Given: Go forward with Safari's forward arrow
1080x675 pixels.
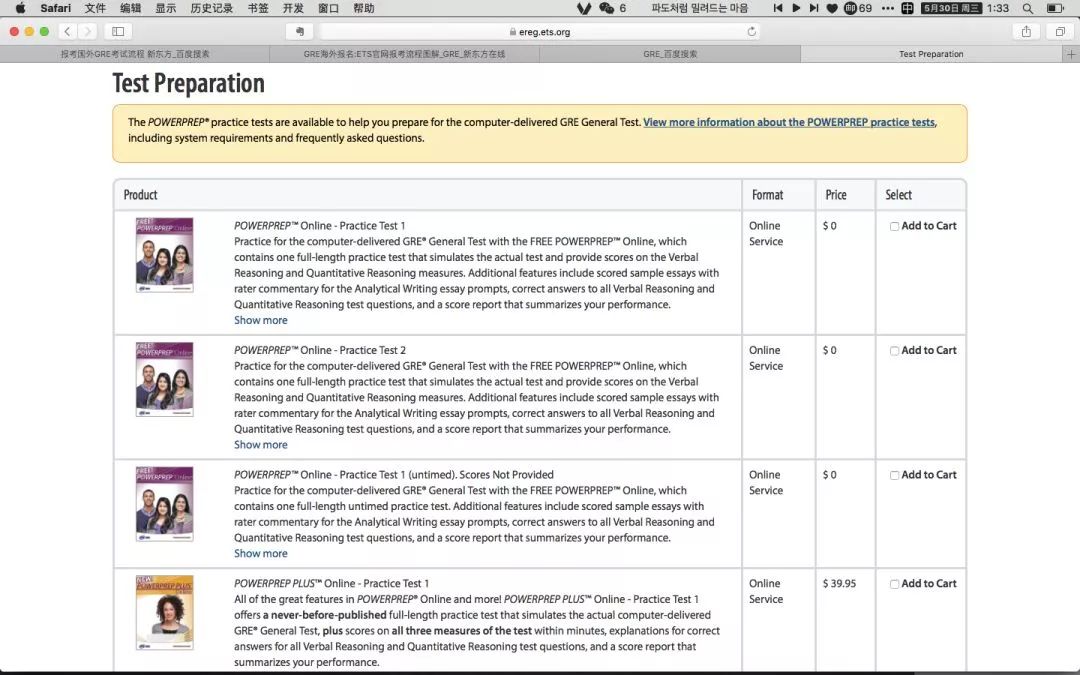Looking at the screenshot, I should click(x=87, y=32).
